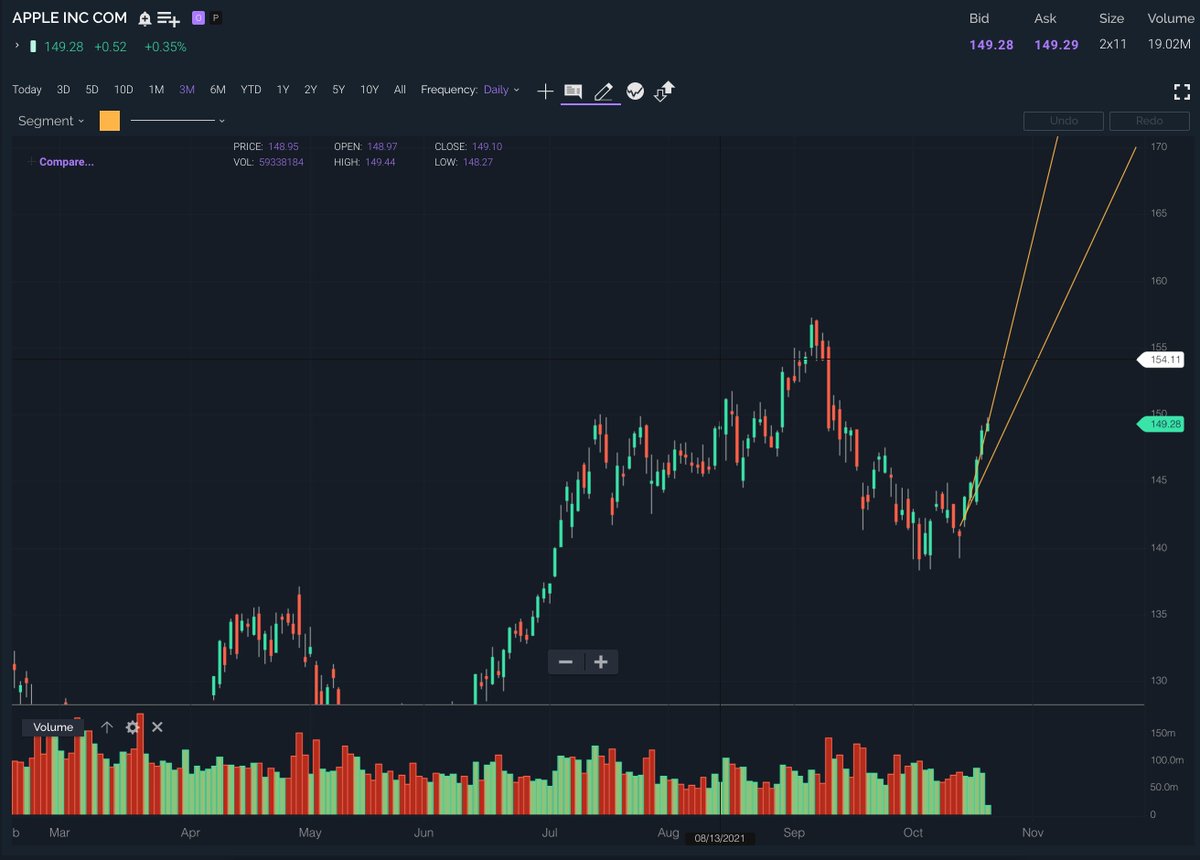Screen dimensions: 1200x860
Task: Switch range to 2Y
Action: coord(311,90)
